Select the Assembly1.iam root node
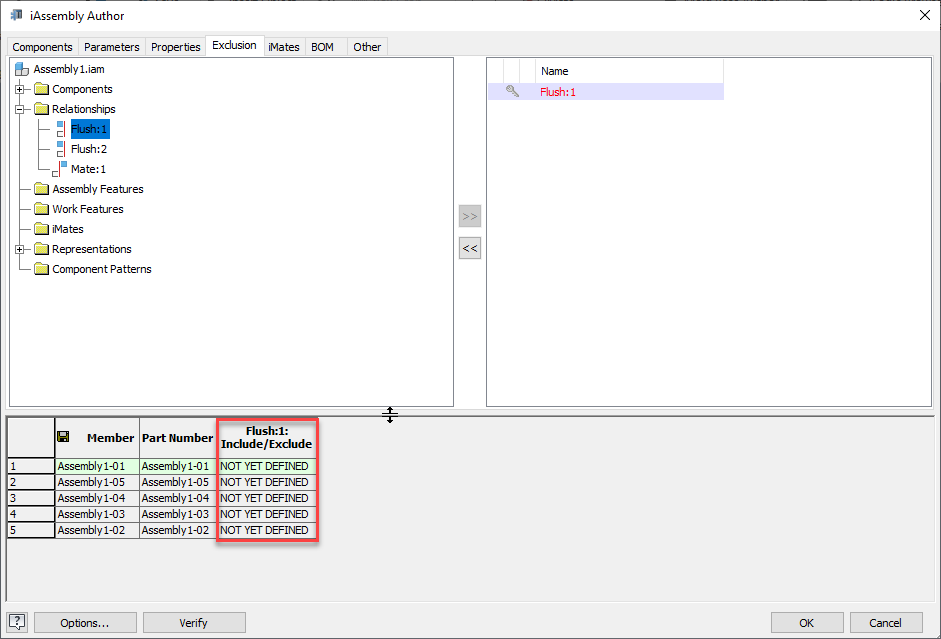Image resolution: width=941 pixels, height=639 pixels. click(69, 69)
